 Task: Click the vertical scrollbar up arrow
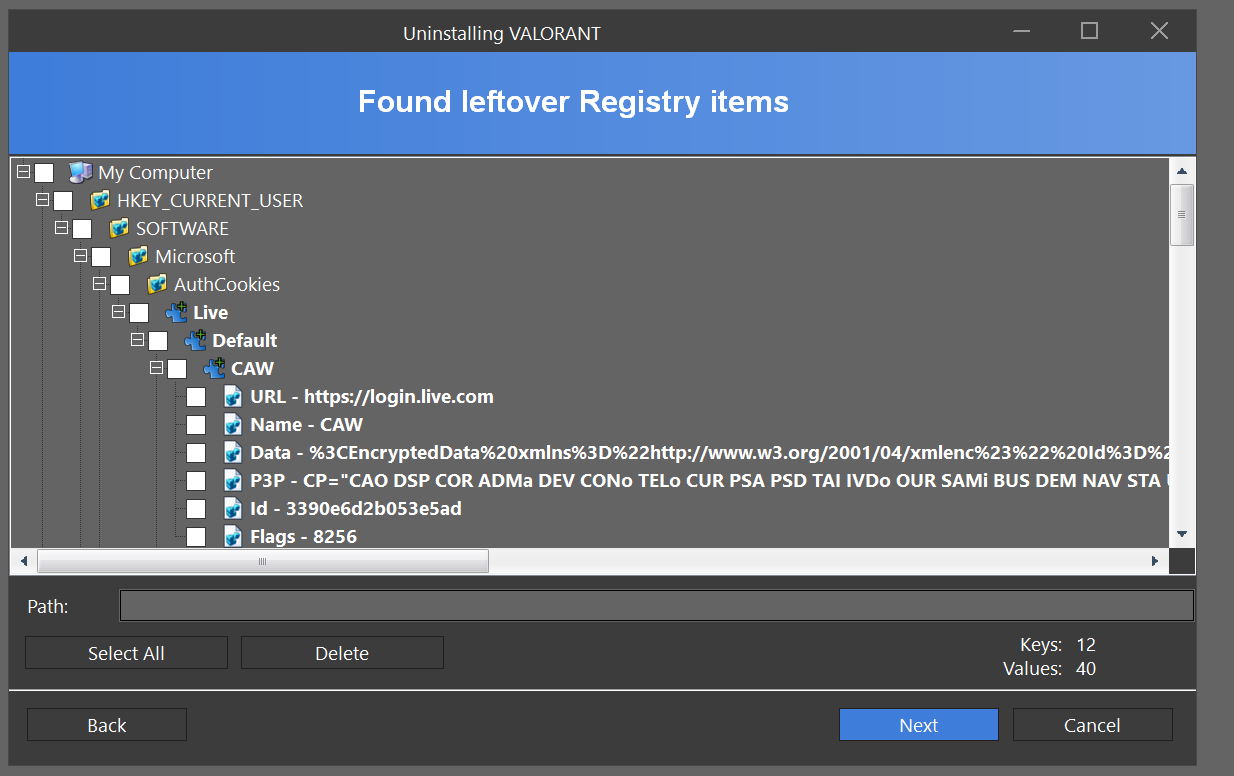click(x=1182, y=171)
